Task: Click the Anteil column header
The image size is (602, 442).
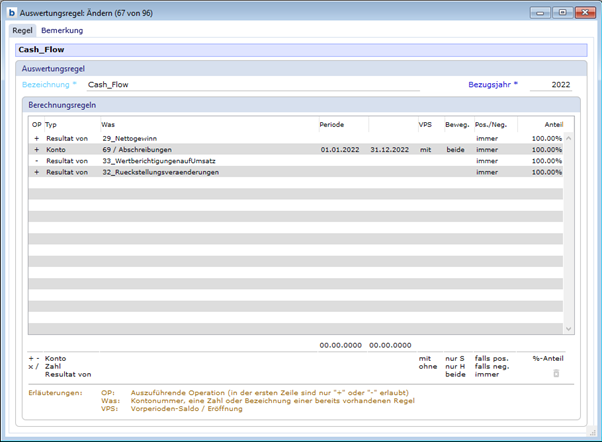Action: 553,124
